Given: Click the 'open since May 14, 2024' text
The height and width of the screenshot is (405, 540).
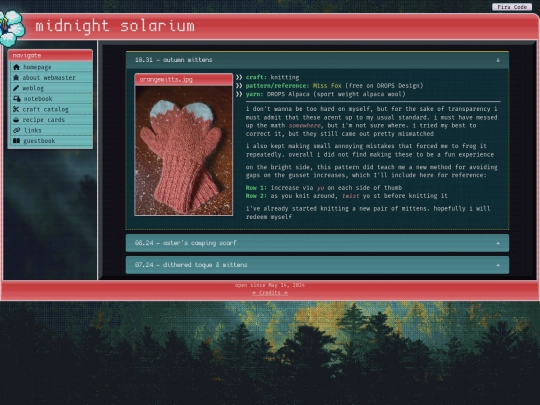Looking at the screenshot, I should pos(270,285).
